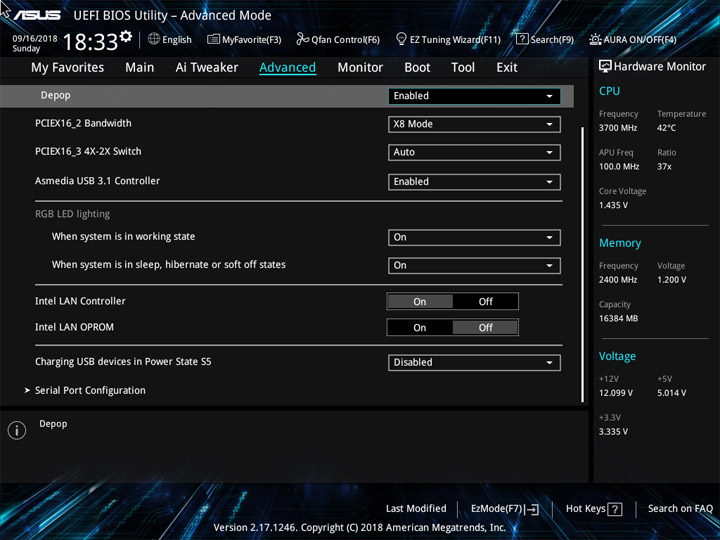Select Charging USB devices in Power State S5 label
720x540 pixels.
click(123, 362)
